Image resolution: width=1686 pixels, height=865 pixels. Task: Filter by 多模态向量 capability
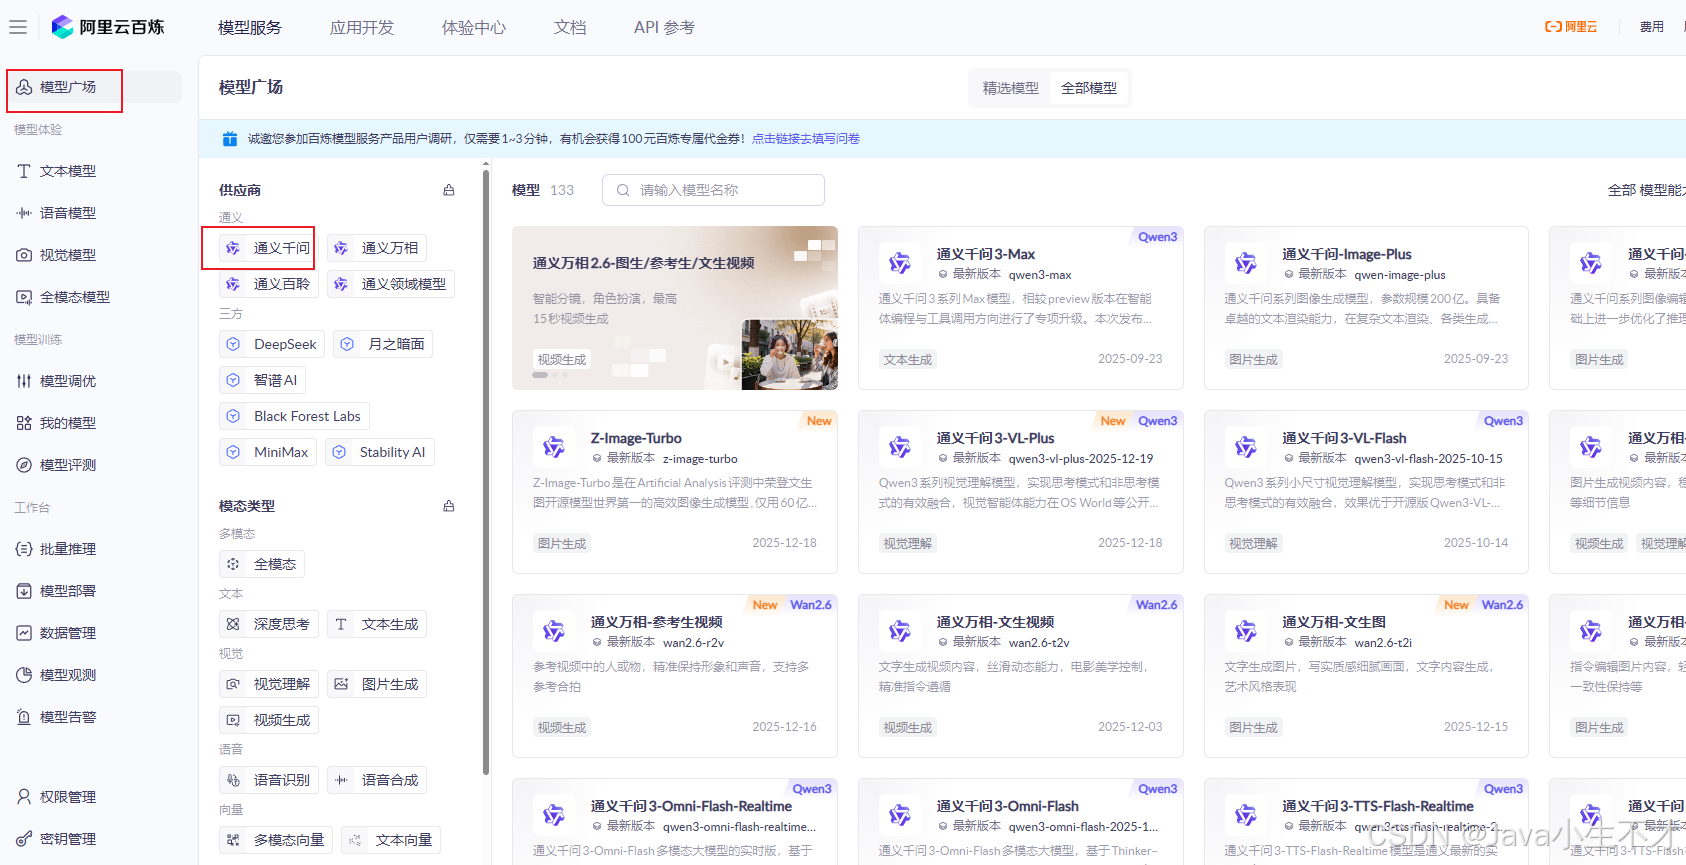tap(276, 840)
